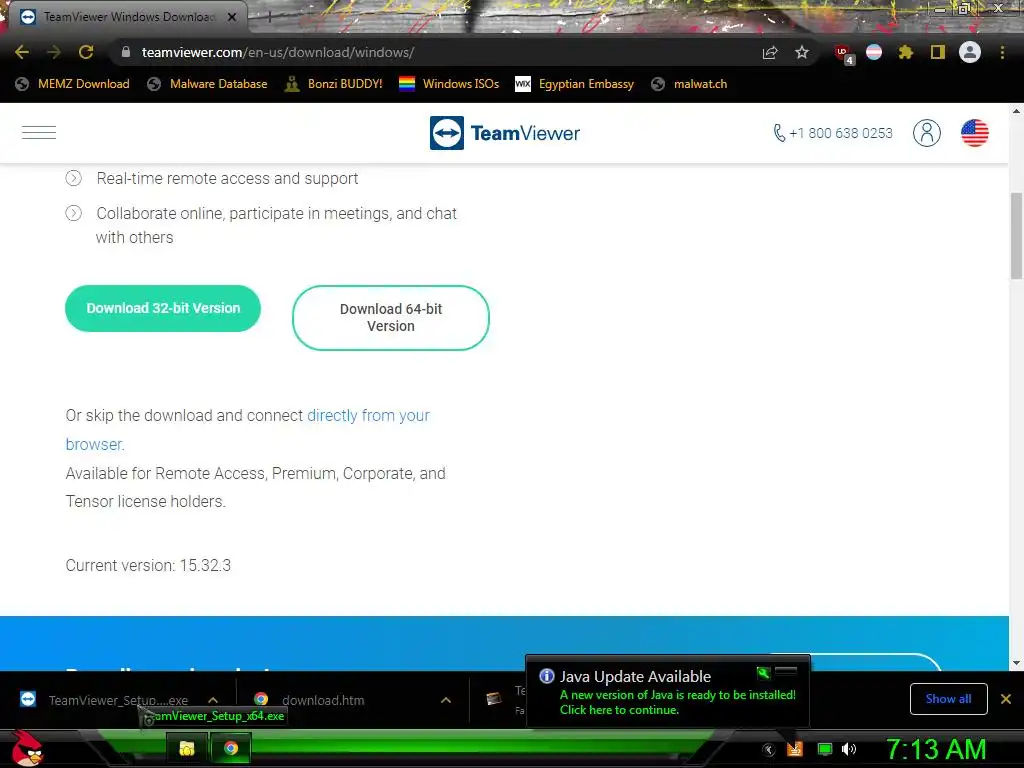Open a new browser tab
Viewport: 1024px width, 768px height.
point(269,17)
